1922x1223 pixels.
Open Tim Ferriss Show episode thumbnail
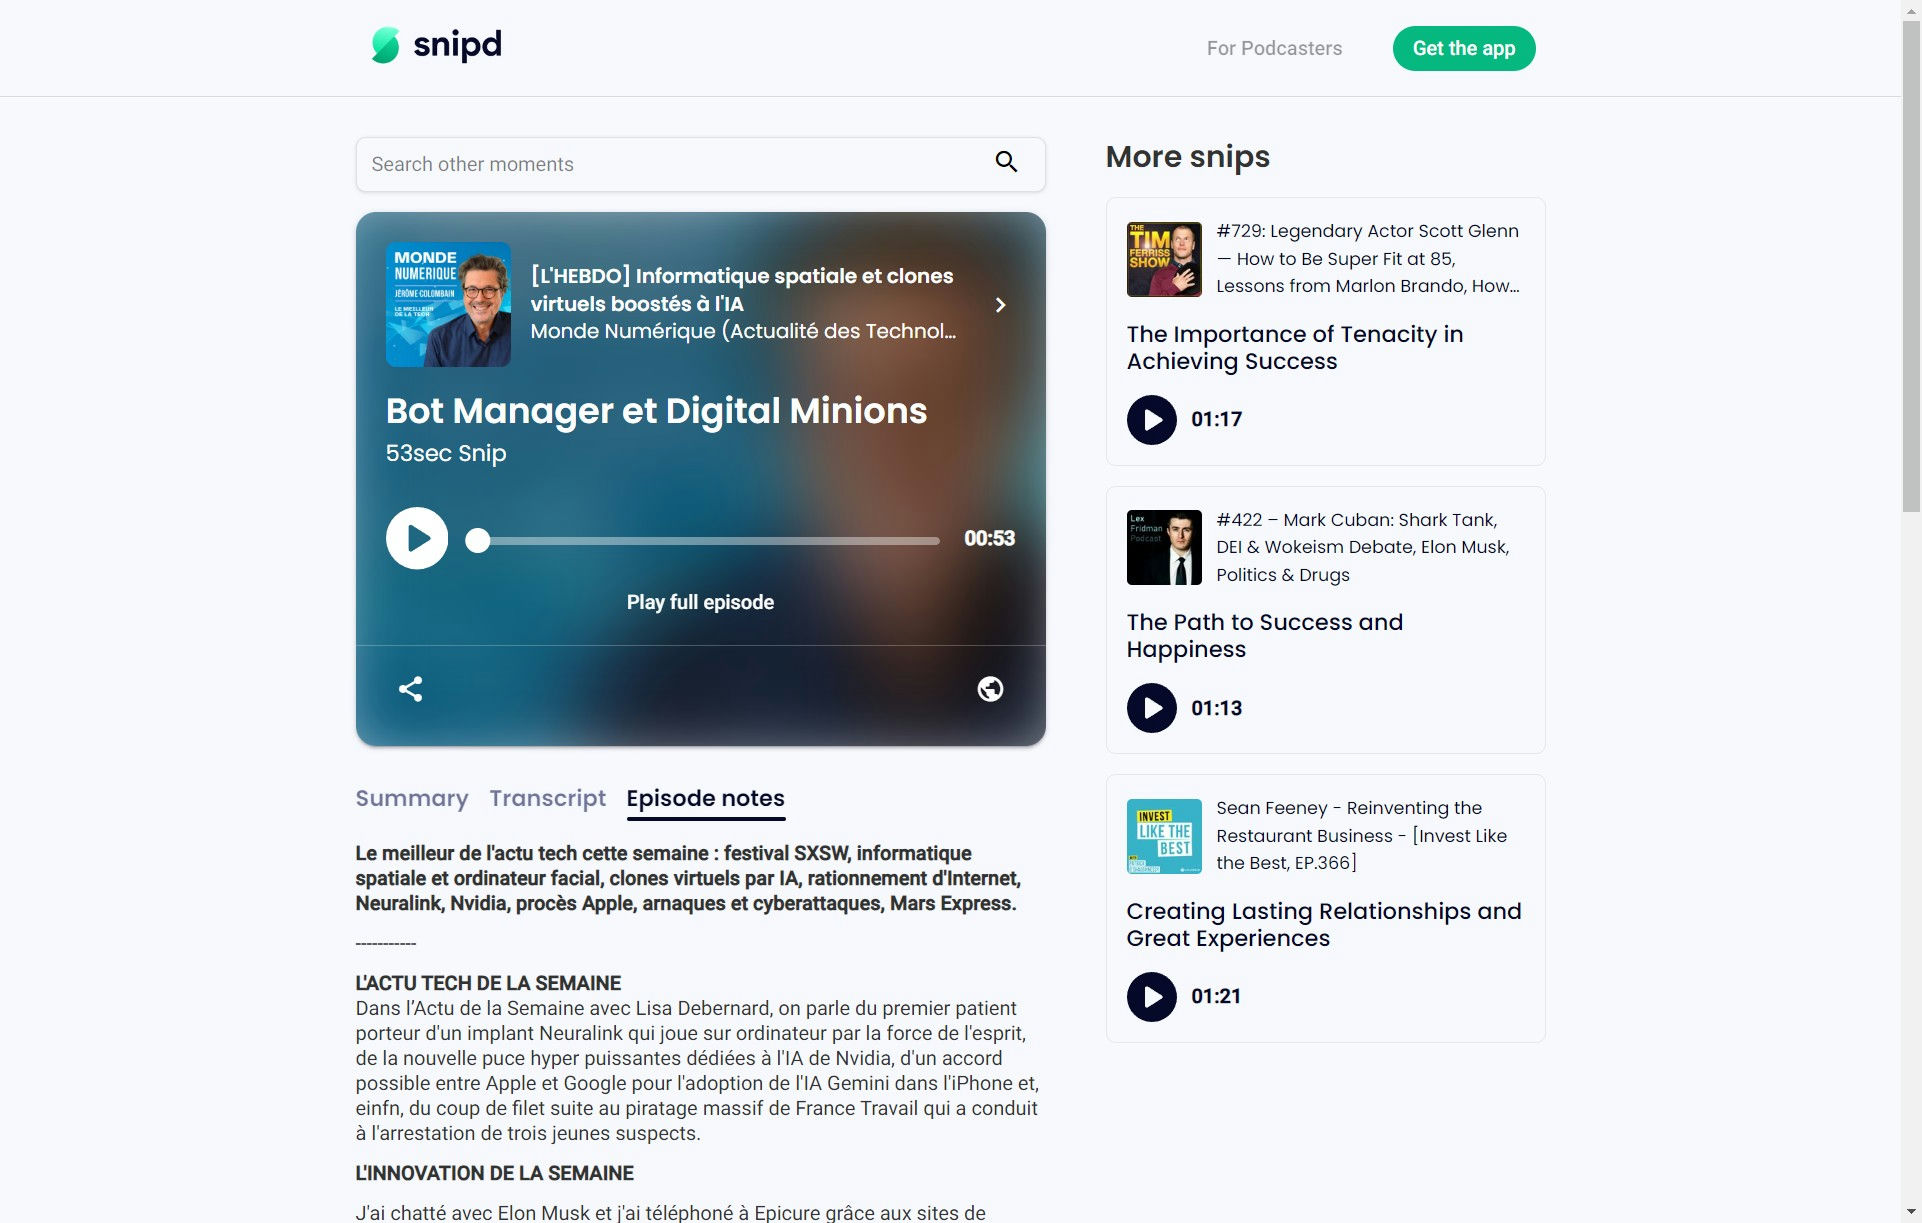pos(1164,259)
